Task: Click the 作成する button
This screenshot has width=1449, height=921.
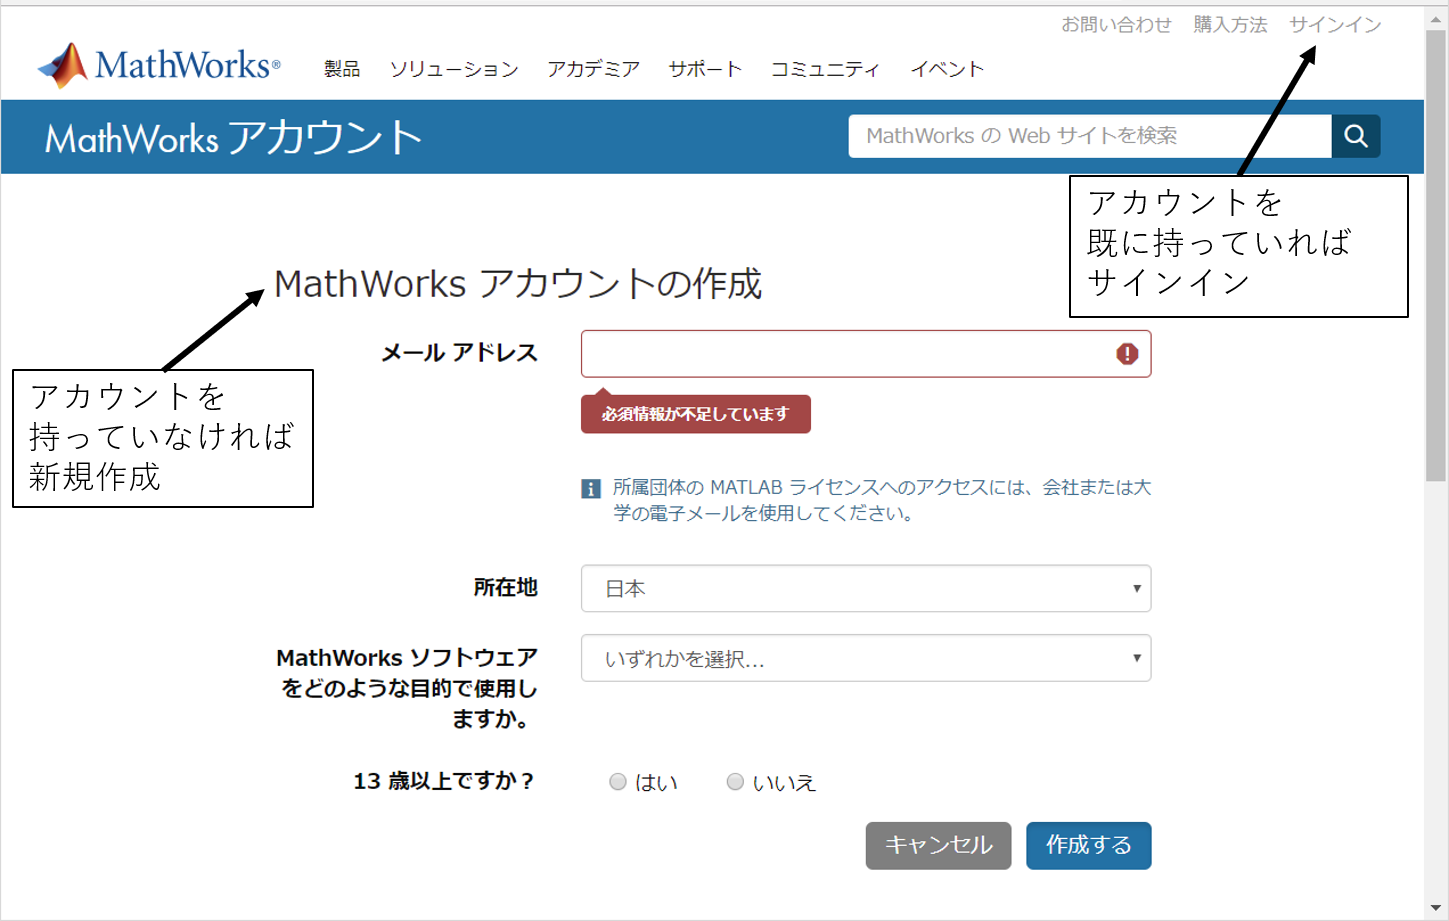Action: 1089,846
